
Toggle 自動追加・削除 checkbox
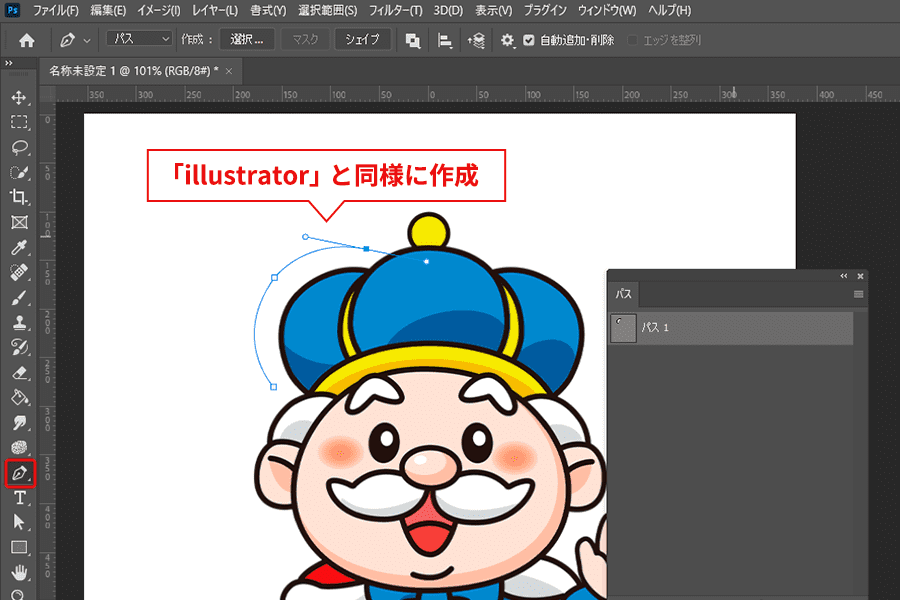pos(529,40)
